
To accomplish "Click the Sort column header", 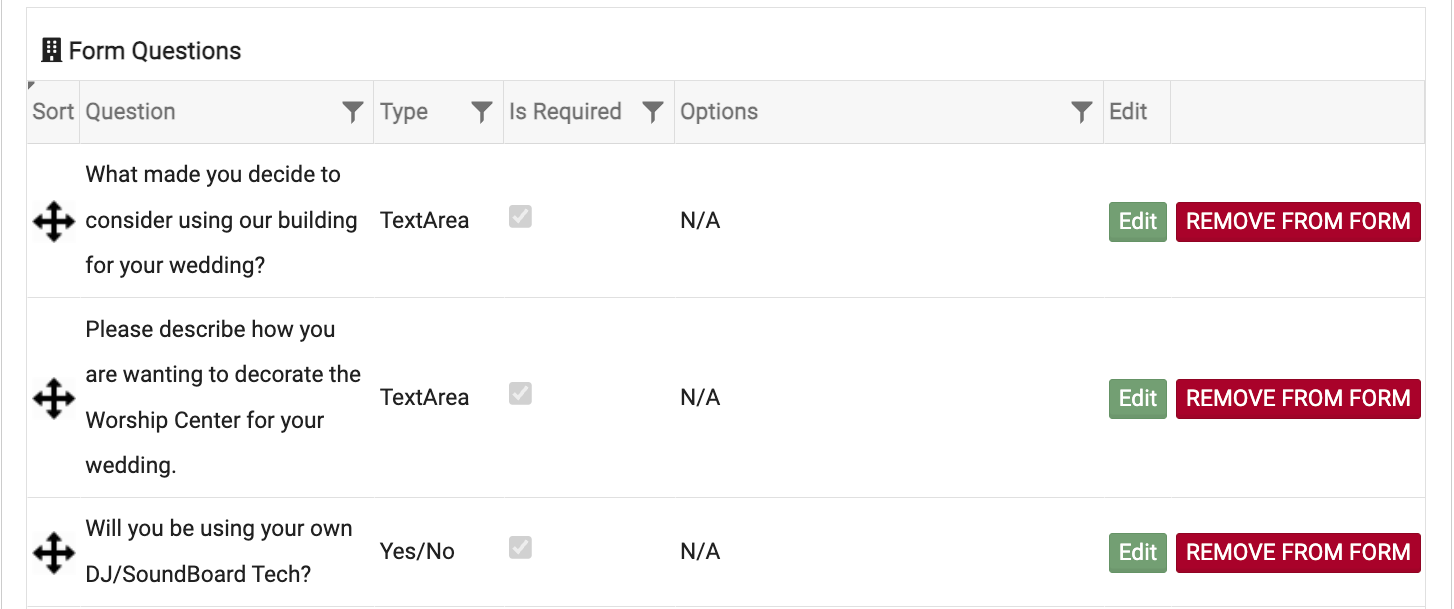I will coord(53,112).
